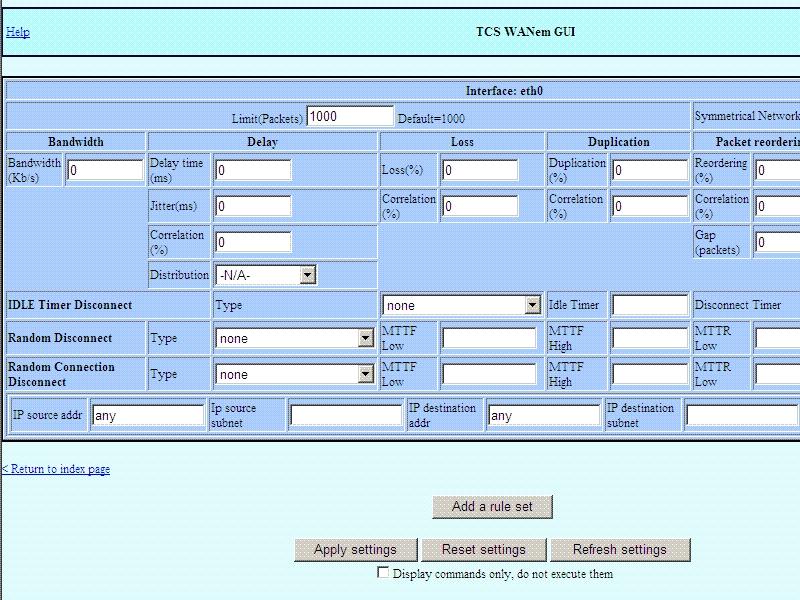This screenshot has height=600, width=800.
Task: Open the Help link
Action: 18,32
